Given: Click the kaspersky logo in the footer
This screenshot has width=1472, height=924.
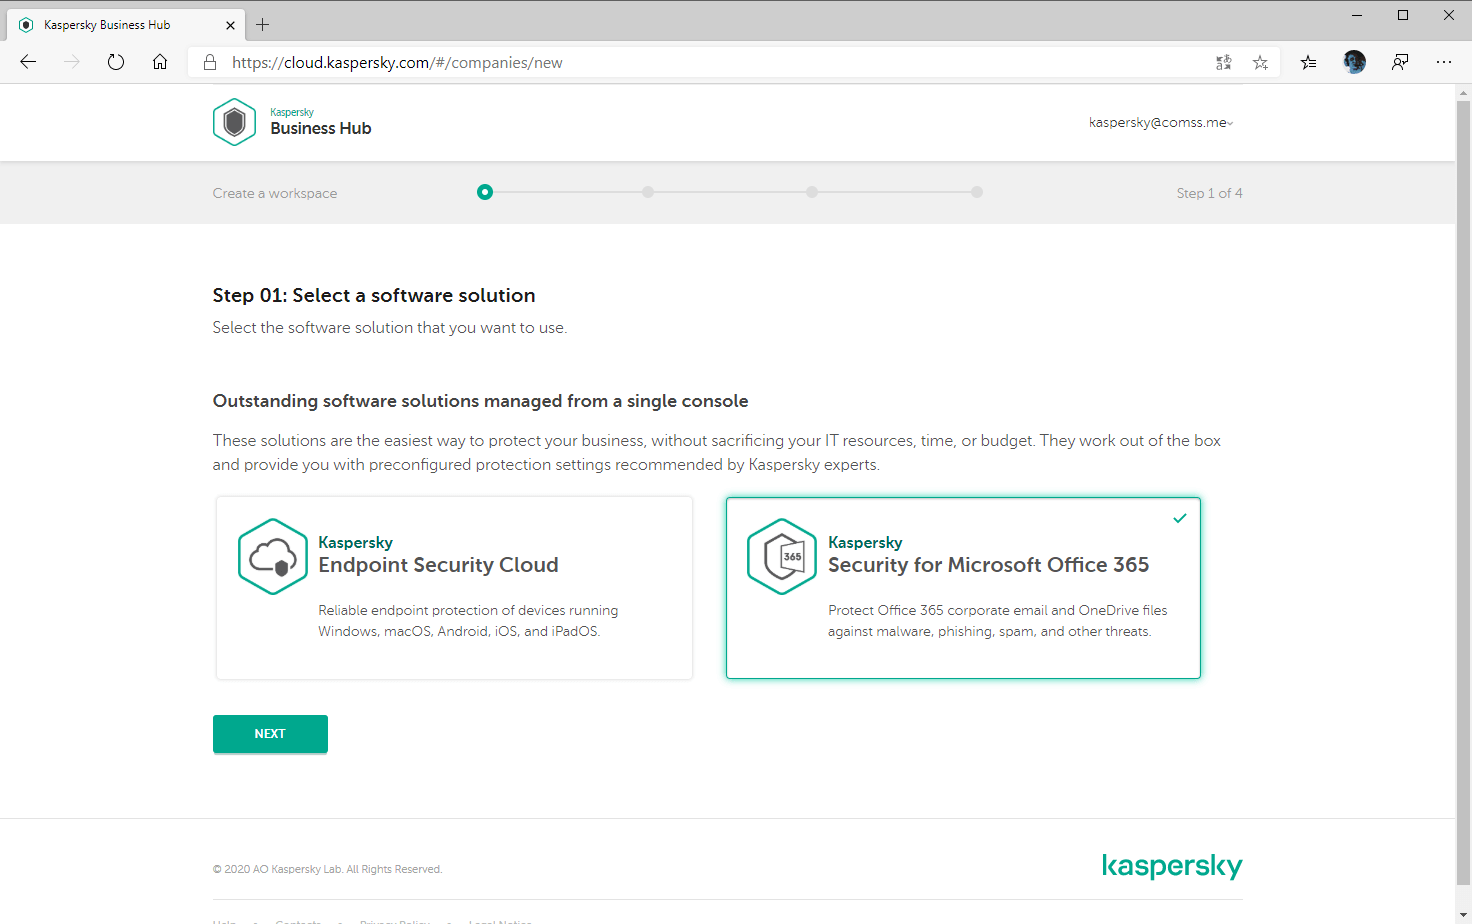Looking at the screenshot, I should click(1172, 866).
